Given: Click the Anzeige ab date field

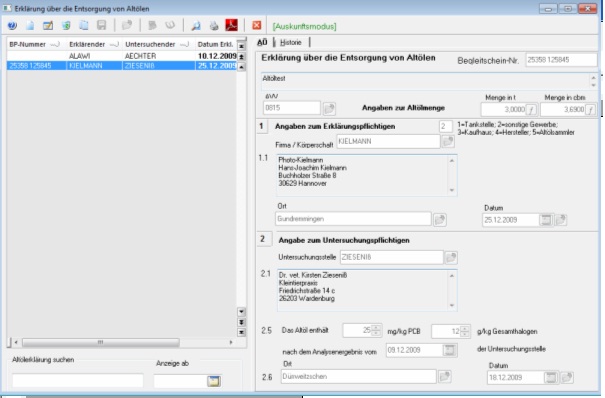Looking at the screenshot, I should (x=180, y=381).
